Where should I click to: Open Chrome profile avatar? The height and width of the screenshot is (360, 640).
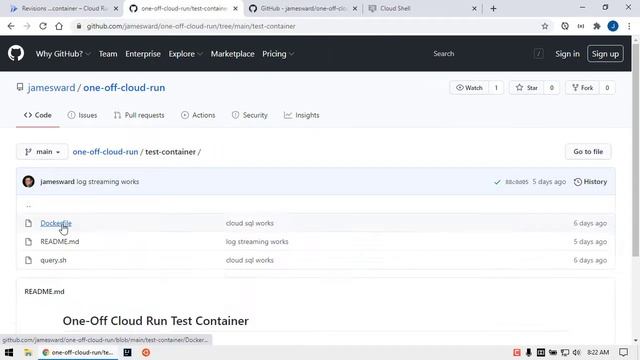tap(613, 26)
